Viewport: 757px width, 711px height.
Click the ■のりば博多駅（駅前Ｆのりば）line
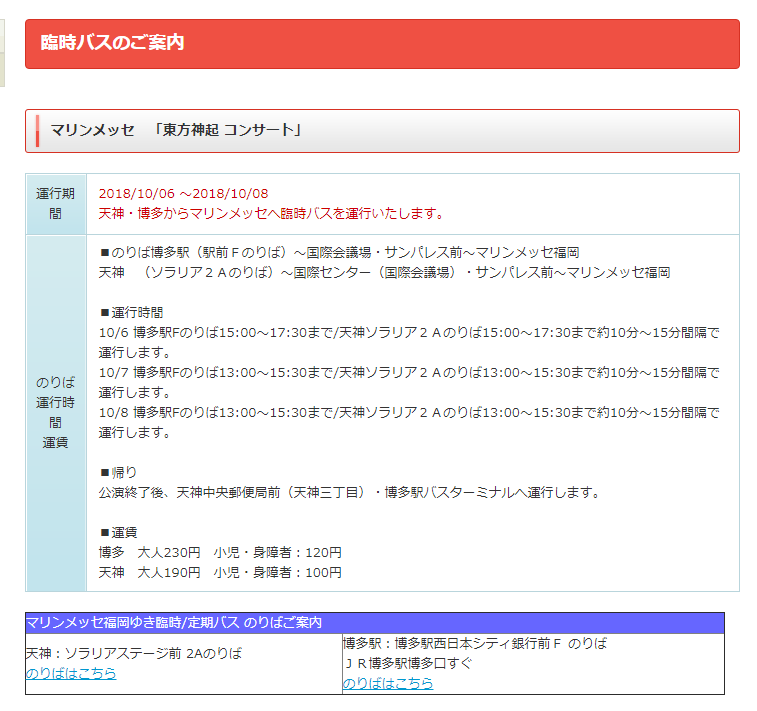339,252
